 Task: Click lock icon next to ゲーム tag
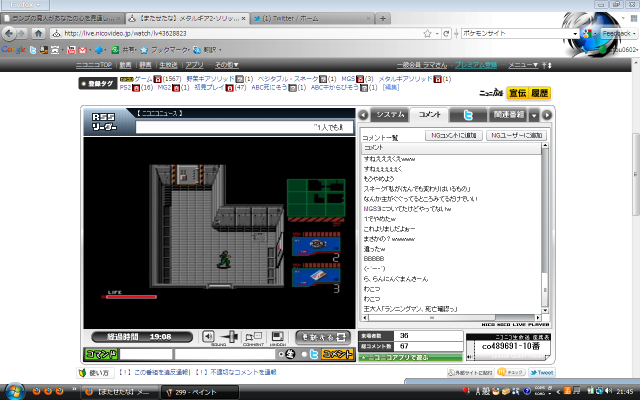pos(158,79)
